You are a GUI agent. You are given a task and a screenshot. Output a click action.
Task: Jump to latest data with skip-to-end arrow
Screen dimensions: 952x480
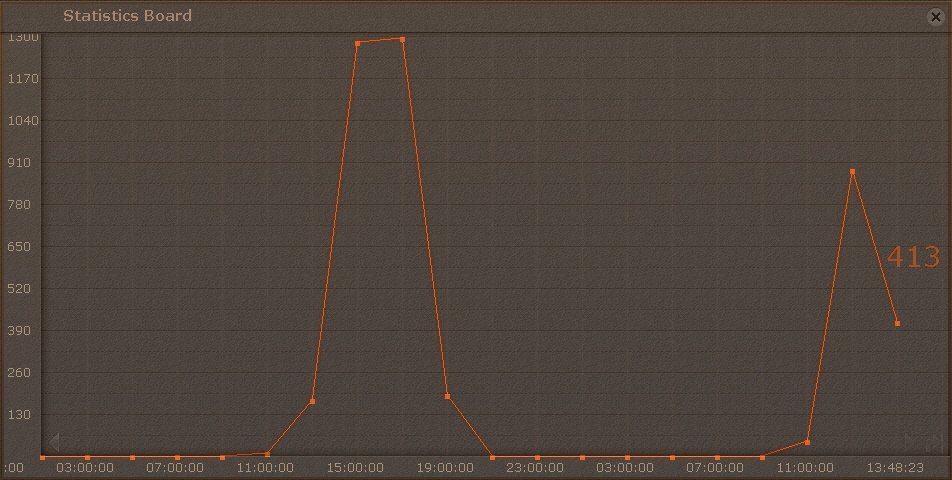pos(933,441)
